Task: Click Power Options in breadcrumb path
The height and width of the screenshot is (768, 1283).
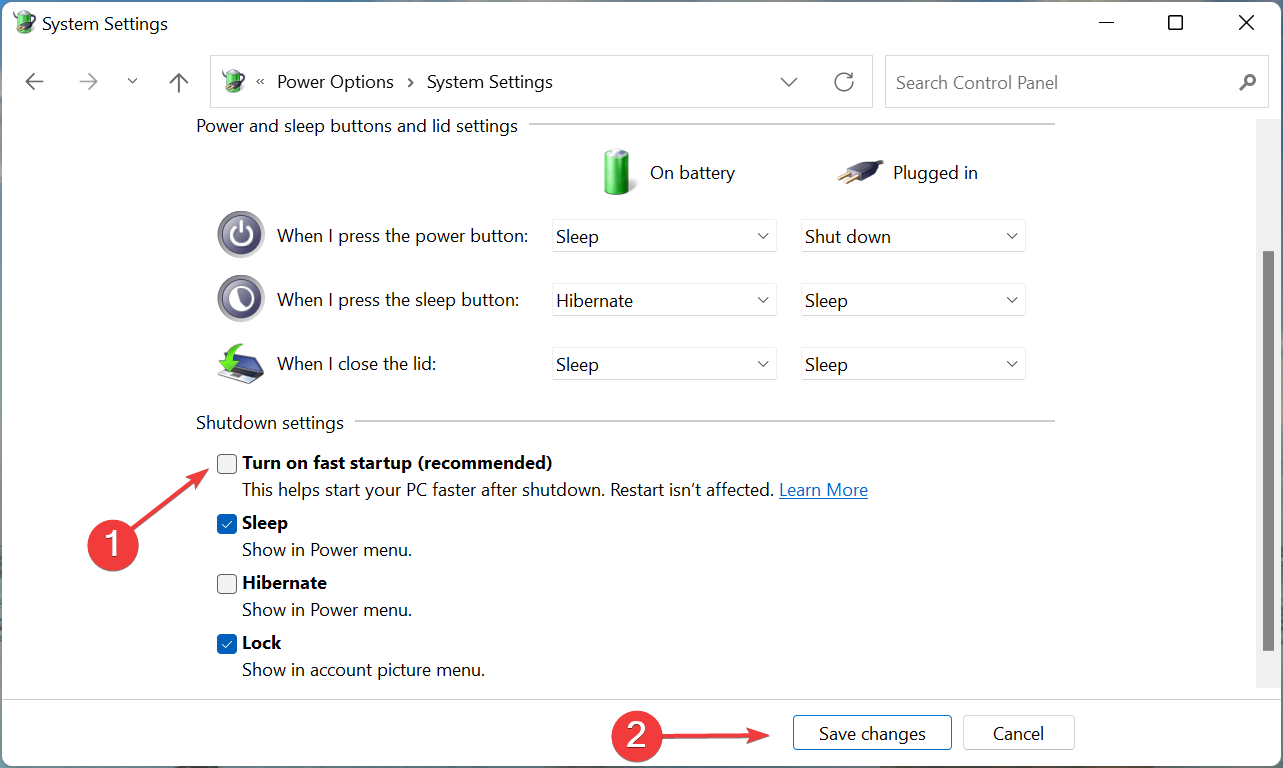Action: pos(335,82)
